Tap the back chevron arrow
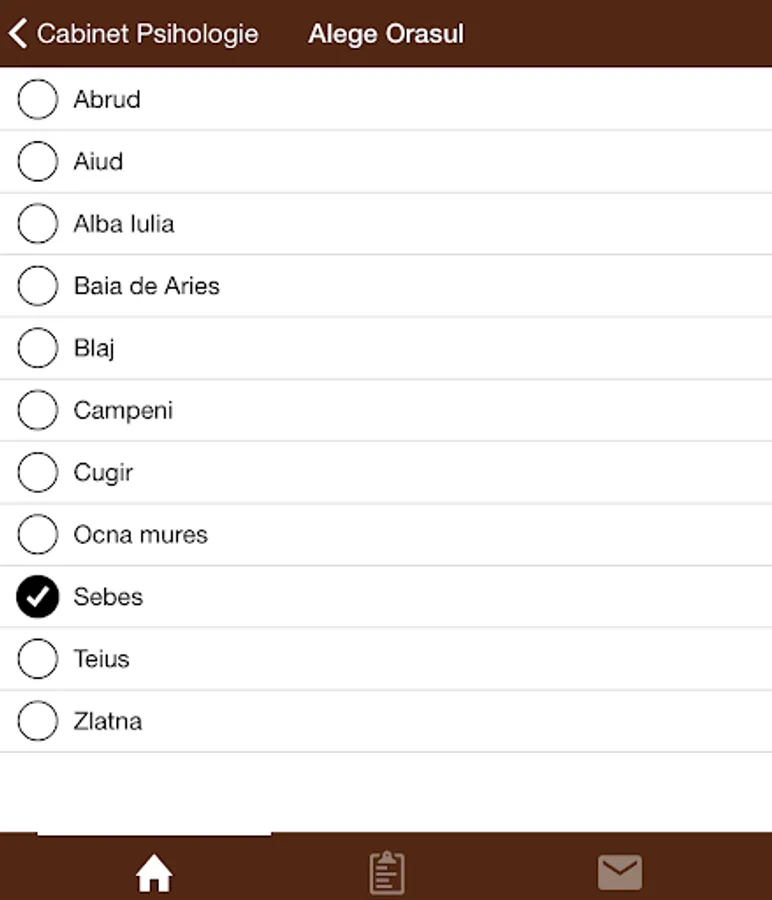This screenshot has width=772, height=900. (17, 33)
